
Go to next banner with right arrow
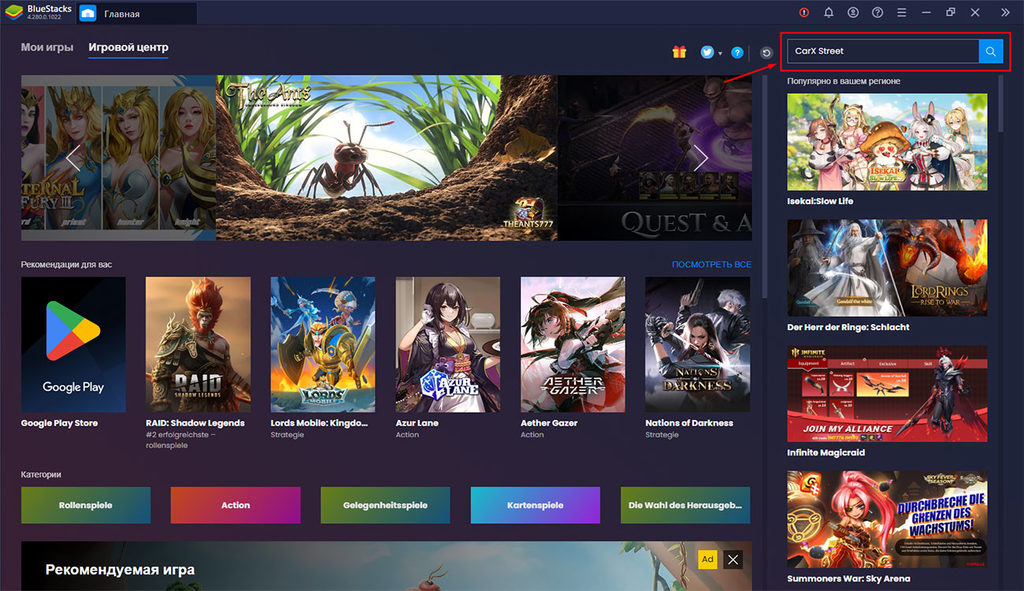coord(701,158)
